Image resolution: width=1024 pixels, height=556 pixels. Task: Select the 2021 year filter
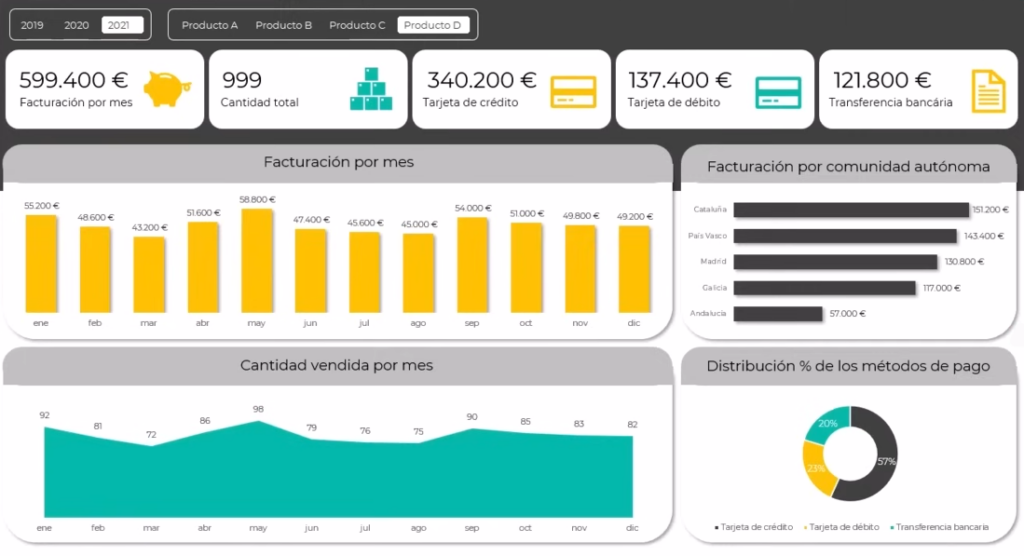(x=122, y=25)
